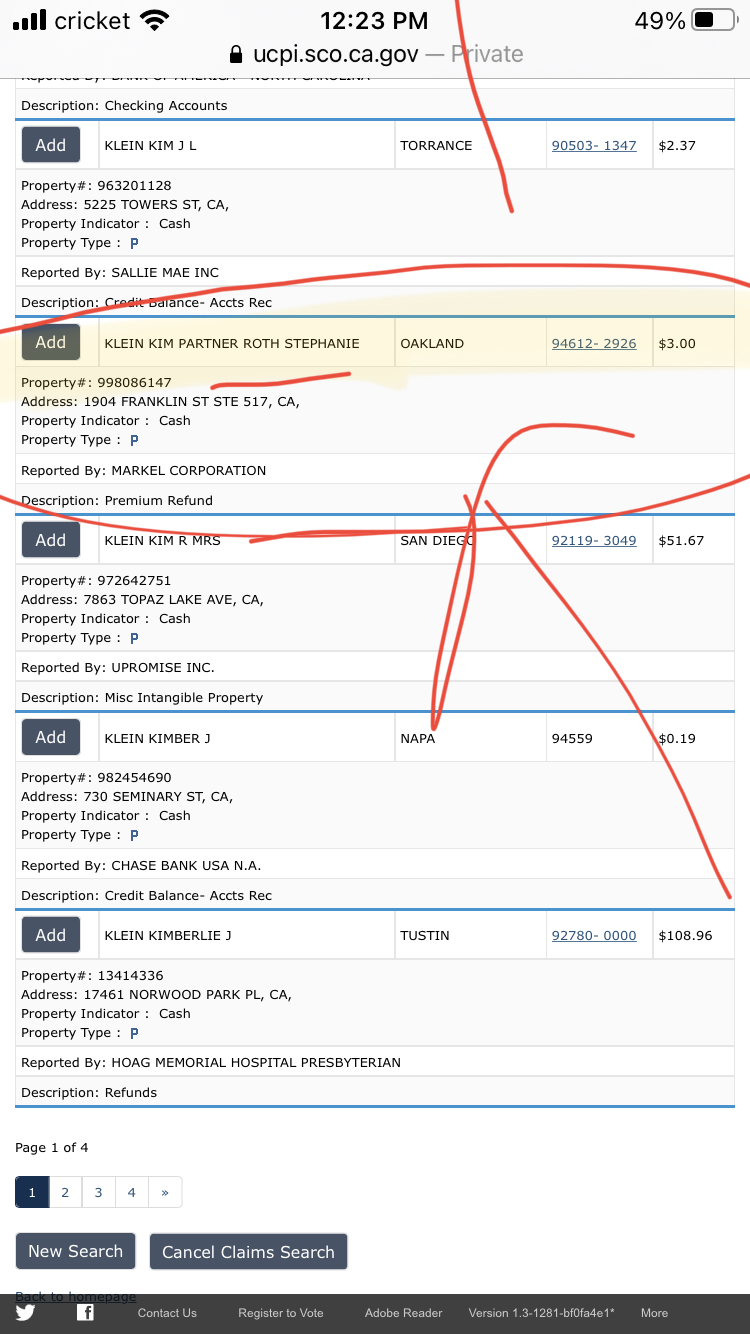Viewport: 750px width, 1334px height.
Task: Select Reported By: SALLIE MAE INC
Action: [x=120, y=273]
